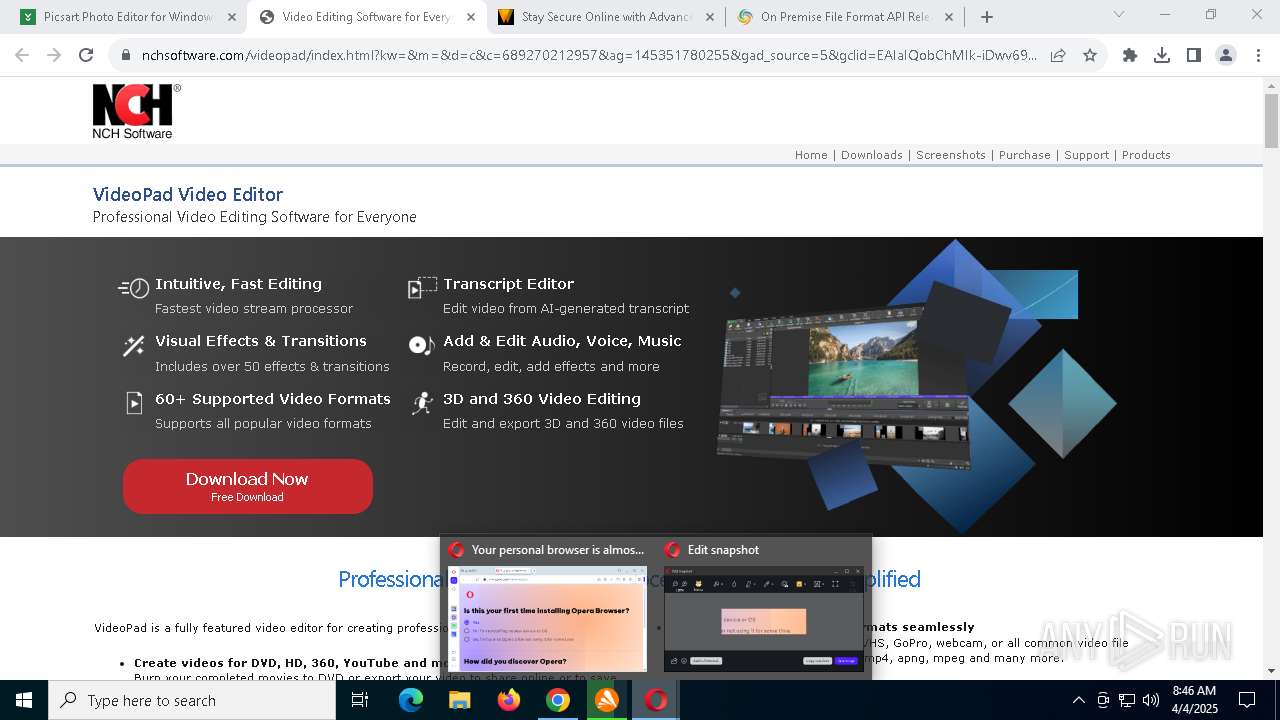1280x720 pixels.
Task: Open Chrome three-dot menu
Action: coord(1258,56)
